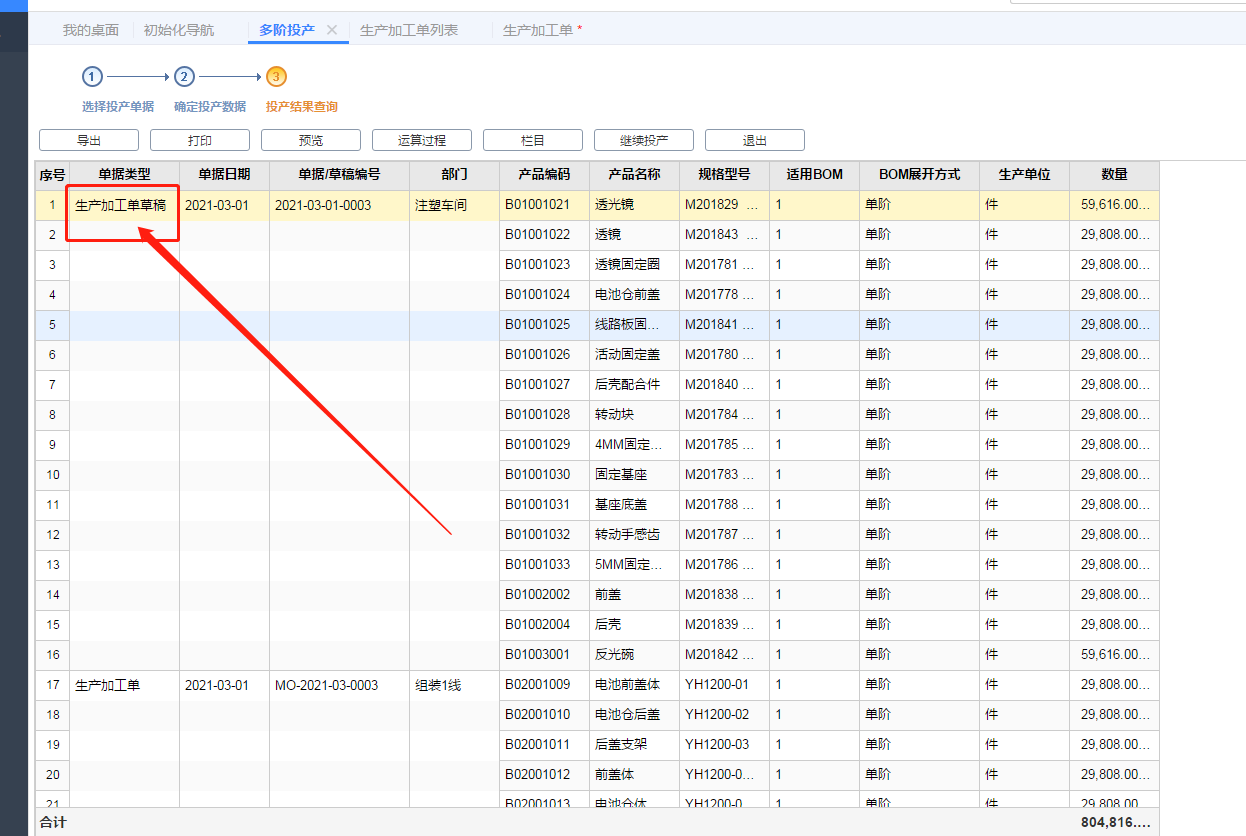
Task: Select row number 5
Action: pyautogui.click(x=53, y=325)
